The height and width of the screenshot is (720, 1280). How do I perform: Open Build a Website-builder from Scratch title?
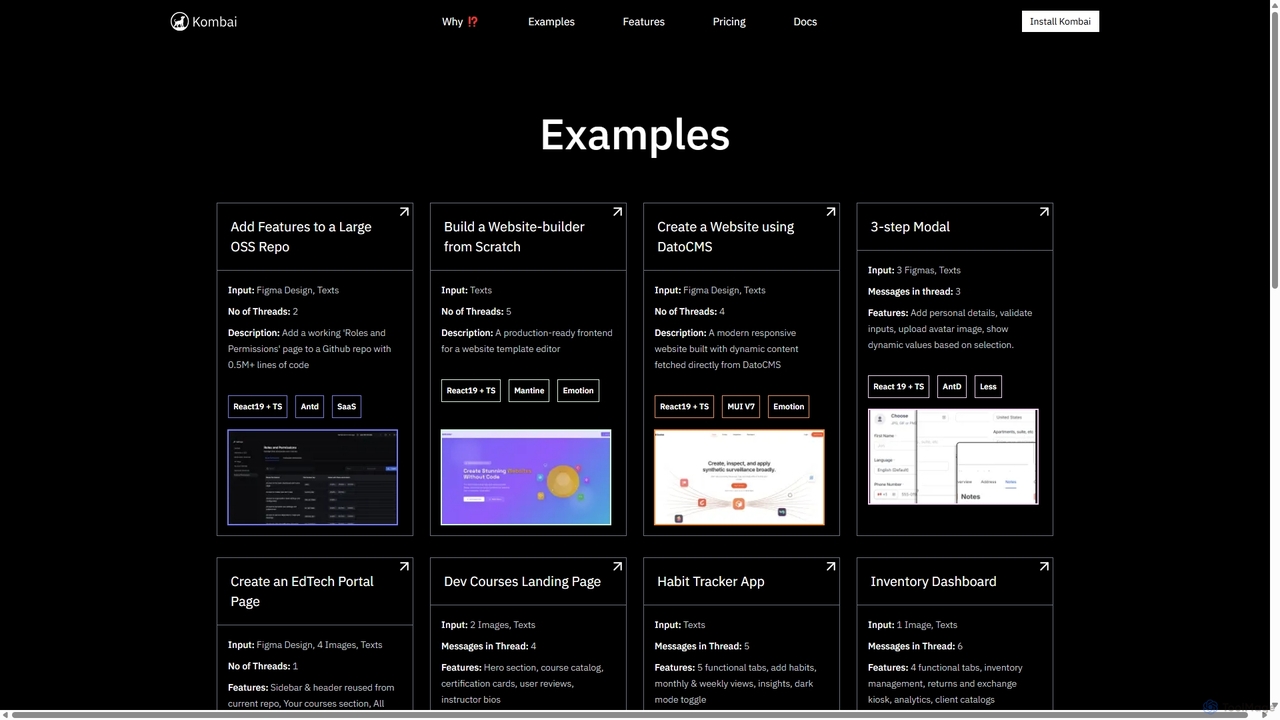[x=514, y=237]
